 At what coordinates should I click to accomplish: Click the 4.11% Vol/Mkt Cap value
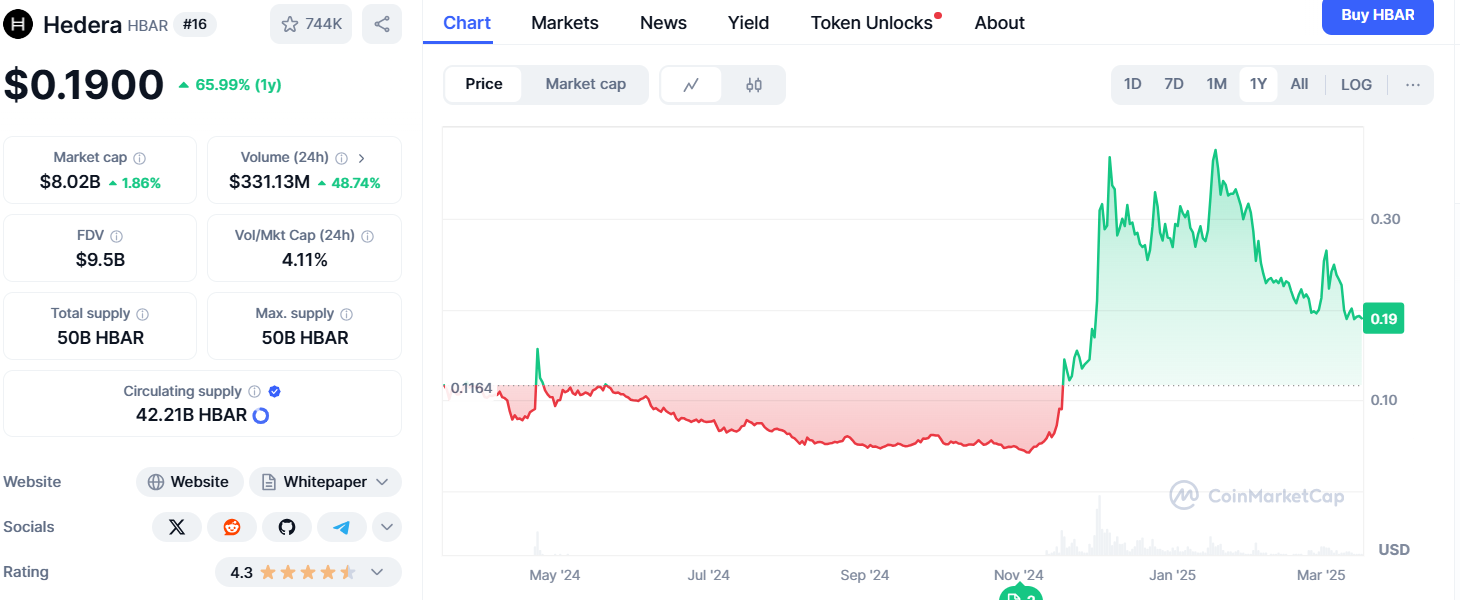[305, 260]
